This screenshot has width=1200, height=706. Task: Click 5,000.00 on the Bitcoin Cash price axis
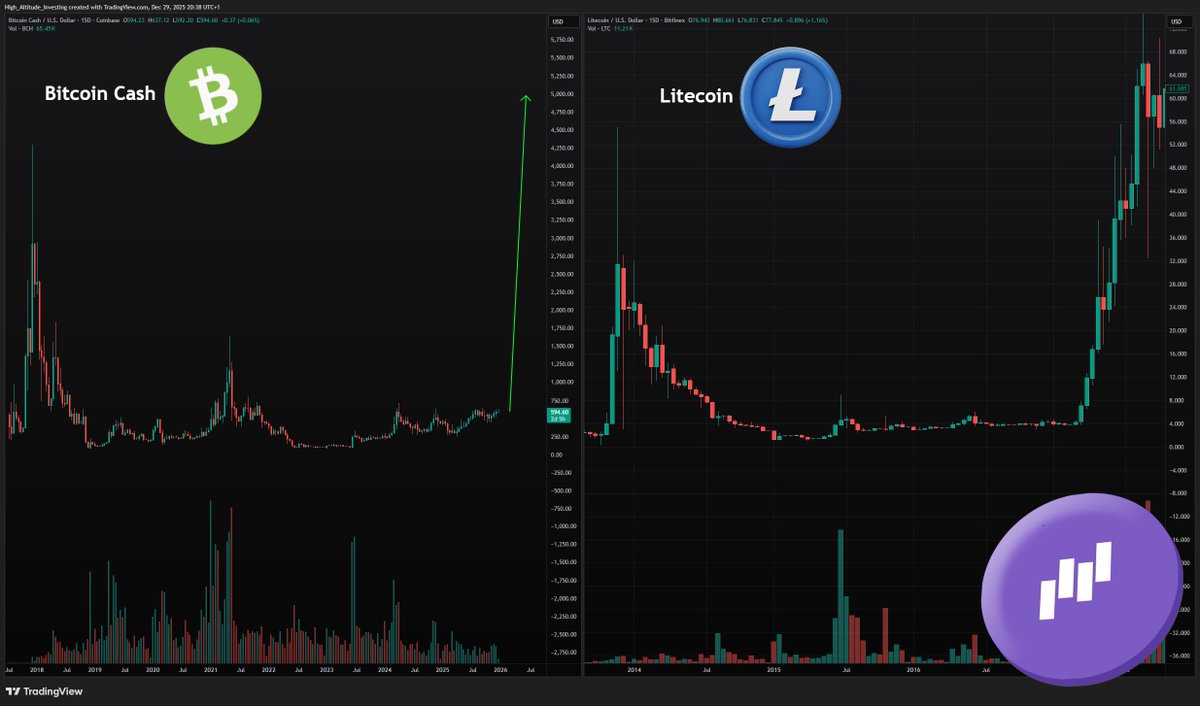click(x=561, y=94)
